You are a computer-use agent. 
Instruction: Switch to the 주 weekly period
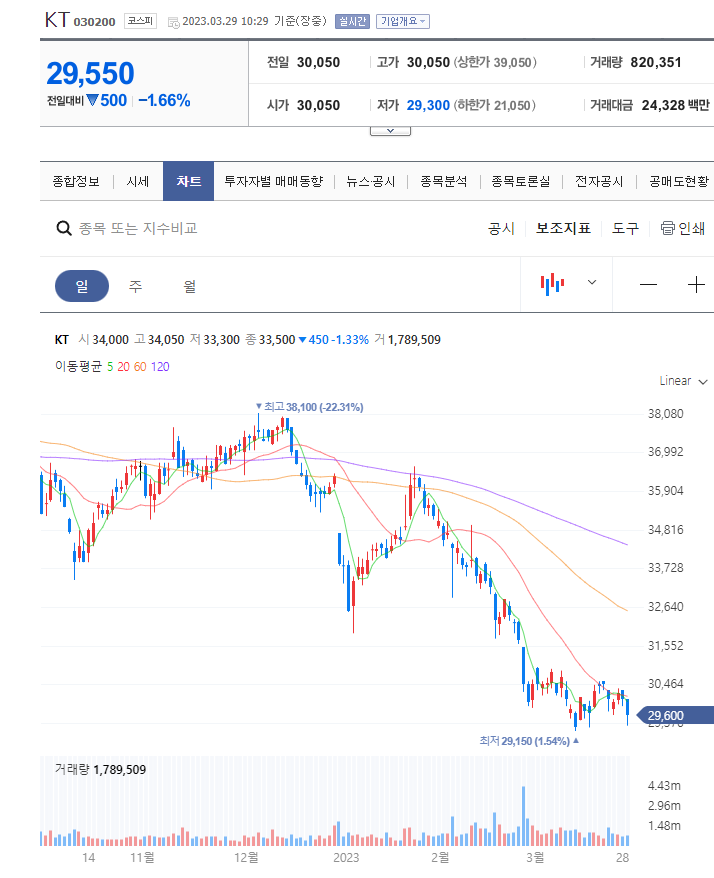(x=136, y=286)
